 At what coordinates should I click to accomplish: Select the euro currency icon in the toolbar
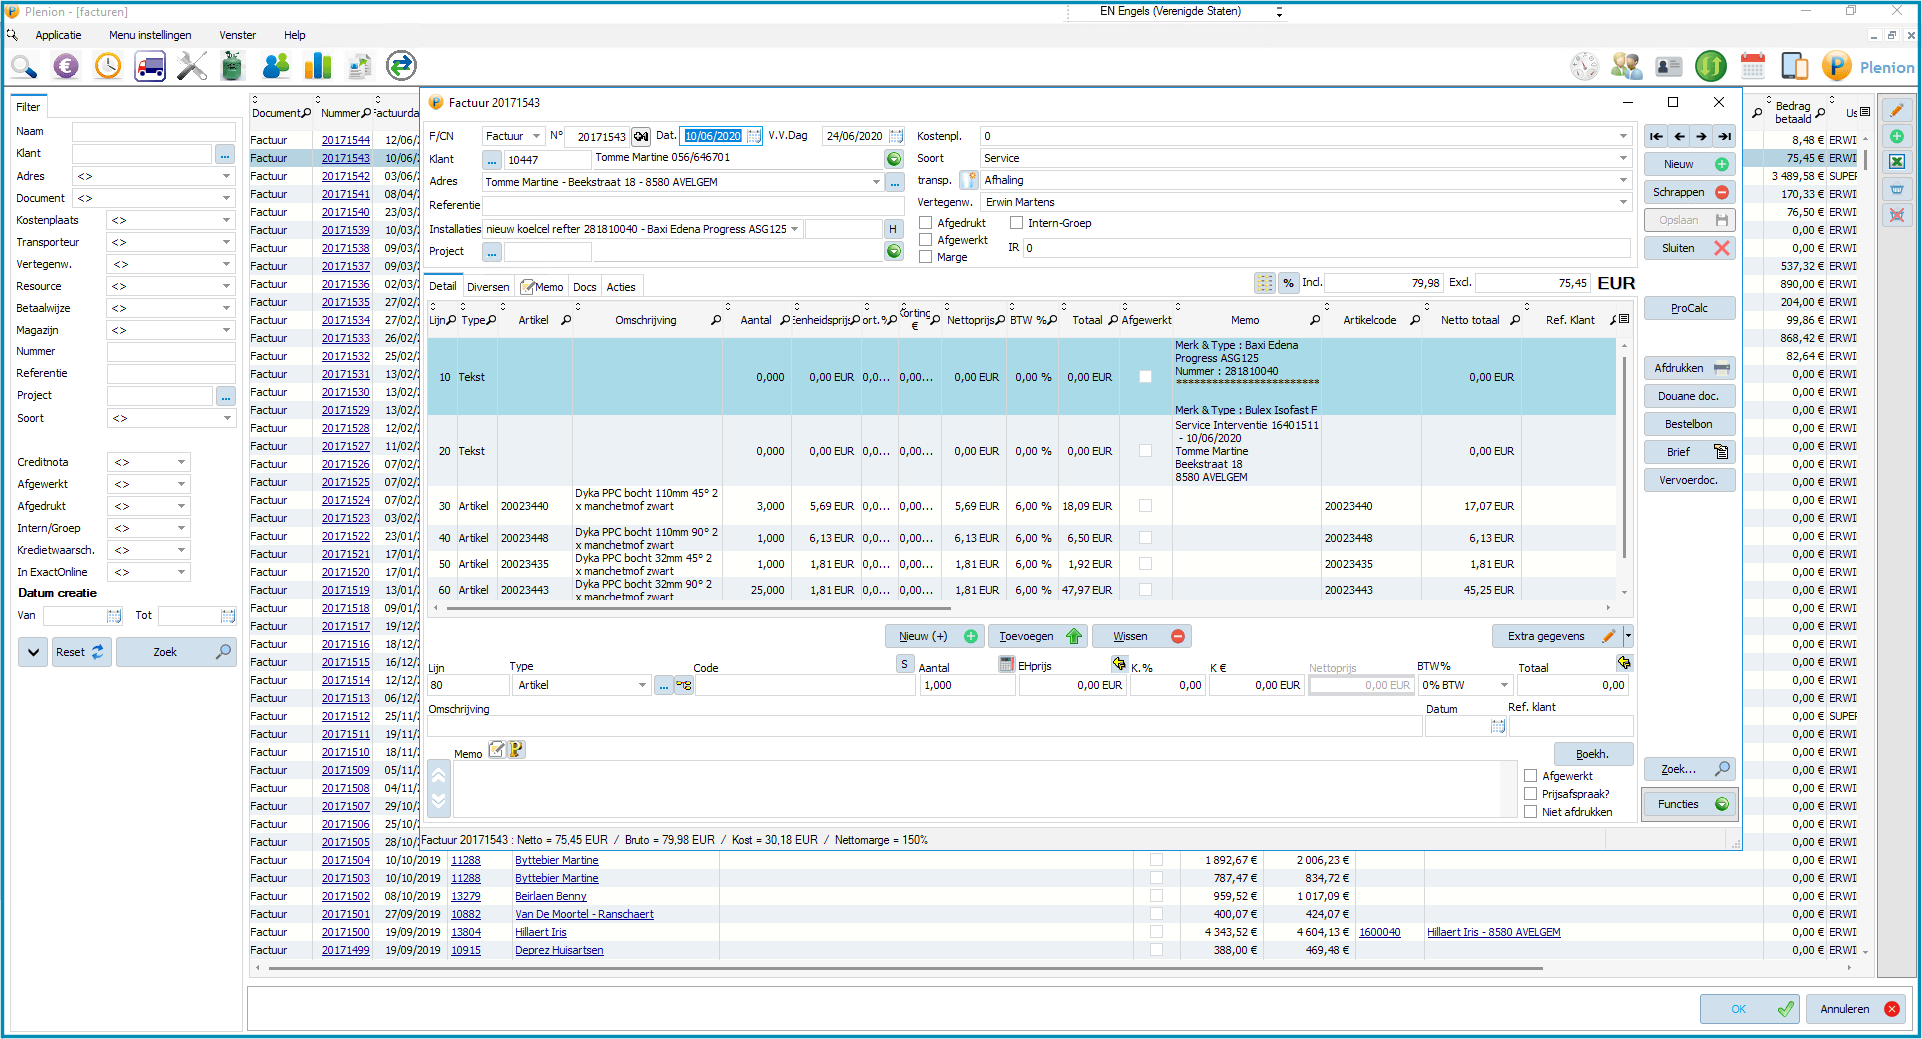[66, 66]
